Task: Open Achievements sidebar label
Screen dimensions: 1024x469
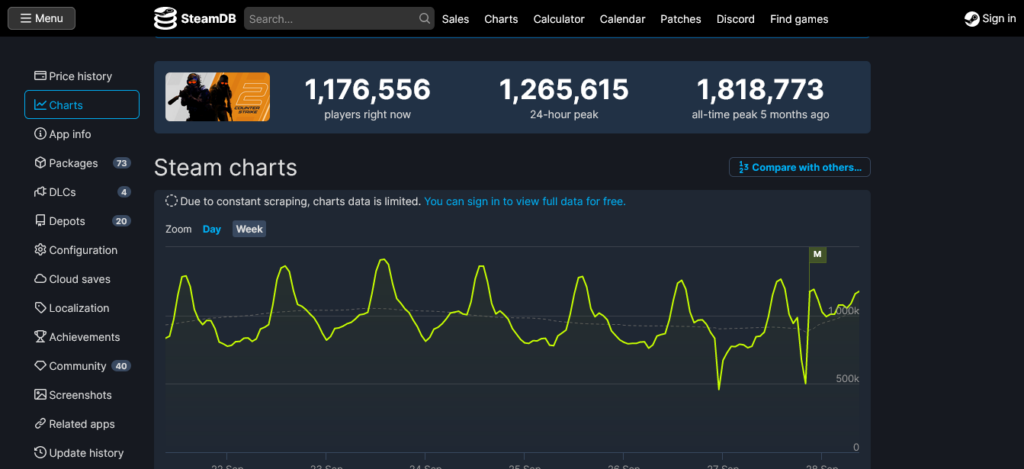Action: (84, 337)
